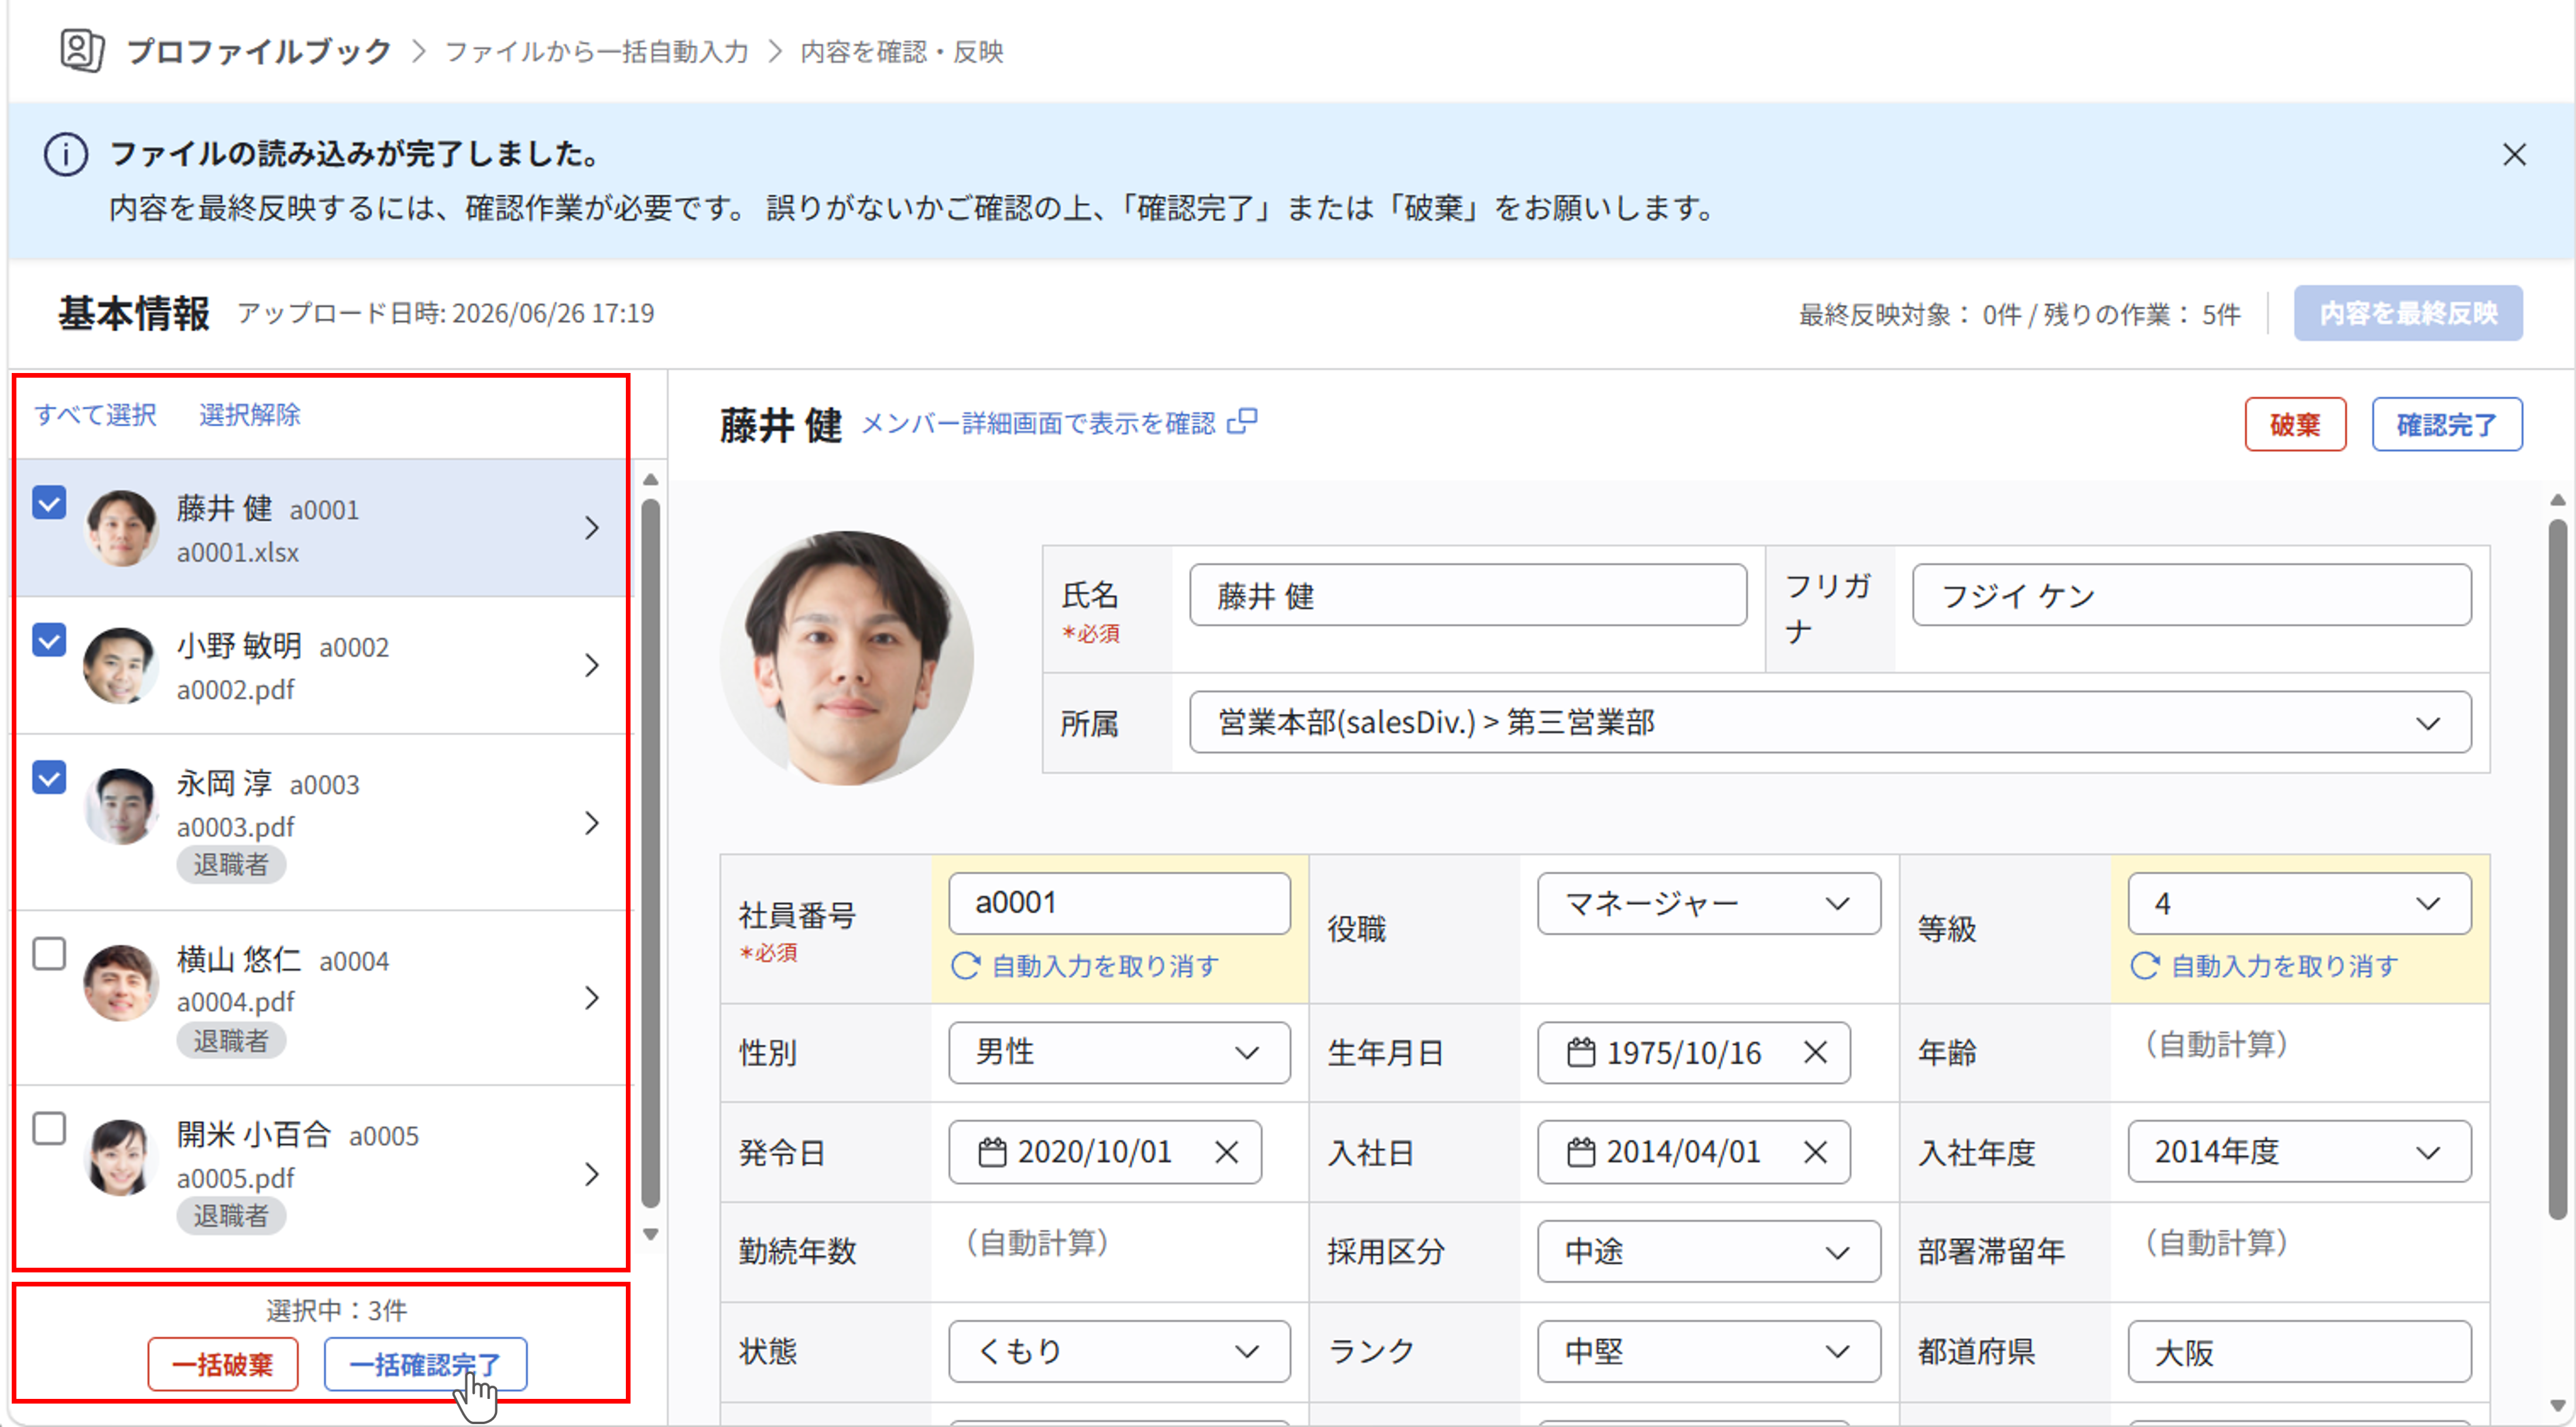2576x1427 pixels.
Task: Uncheck the checkbox for 小野 敏明 a0002
Action: point(49,640)
